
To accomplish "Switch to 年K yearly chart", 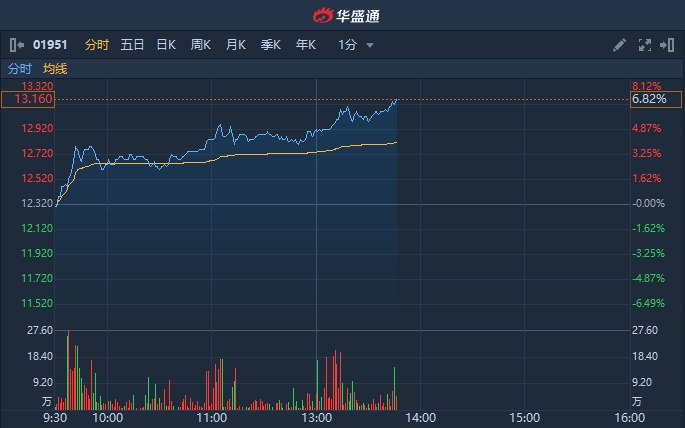I will 306,45.
